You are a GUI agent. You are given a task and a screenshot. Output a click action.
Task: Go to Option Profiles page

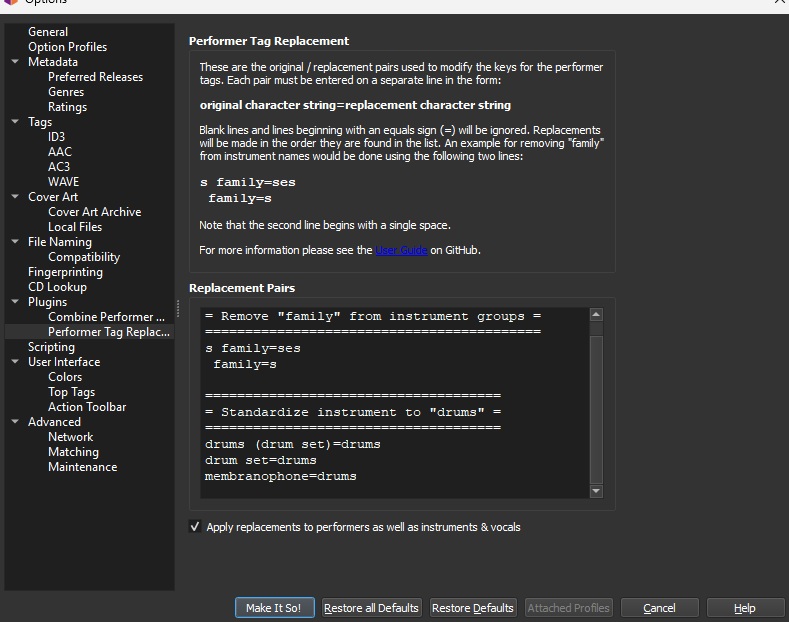click(x=67, y=47)
